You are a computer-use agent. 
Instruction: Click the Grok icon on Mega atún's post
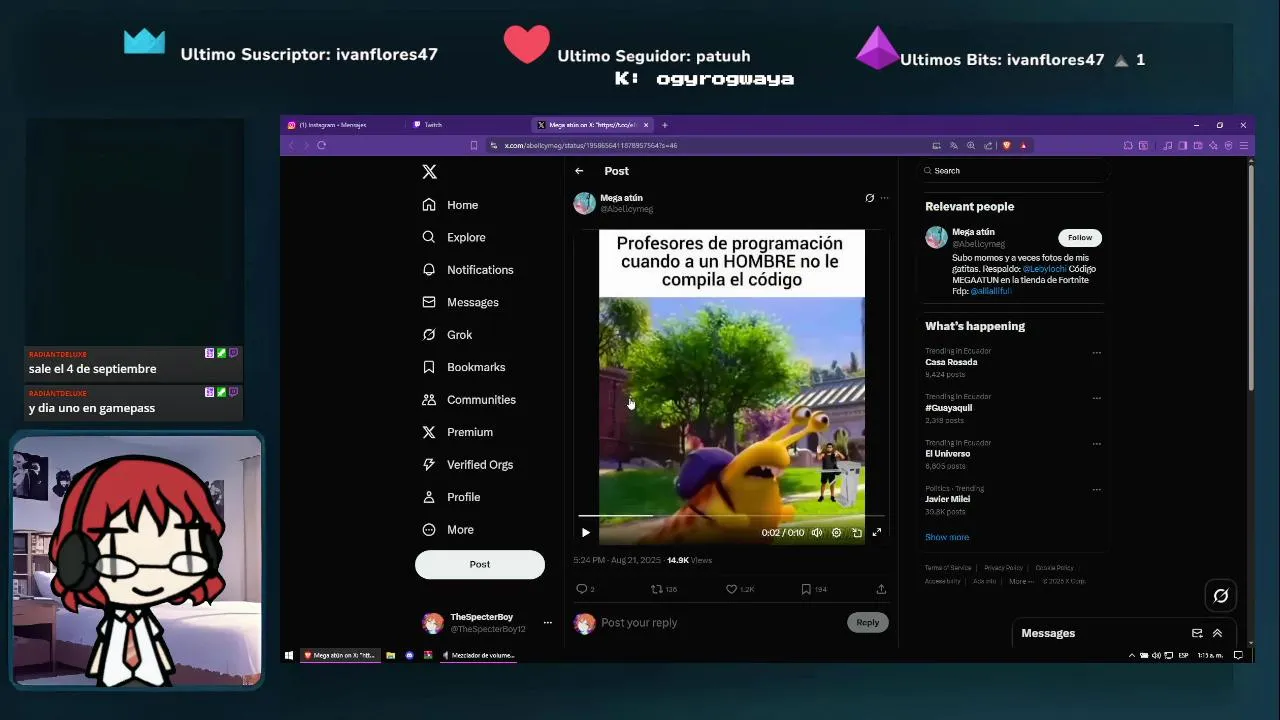click(x=870, y=198)
